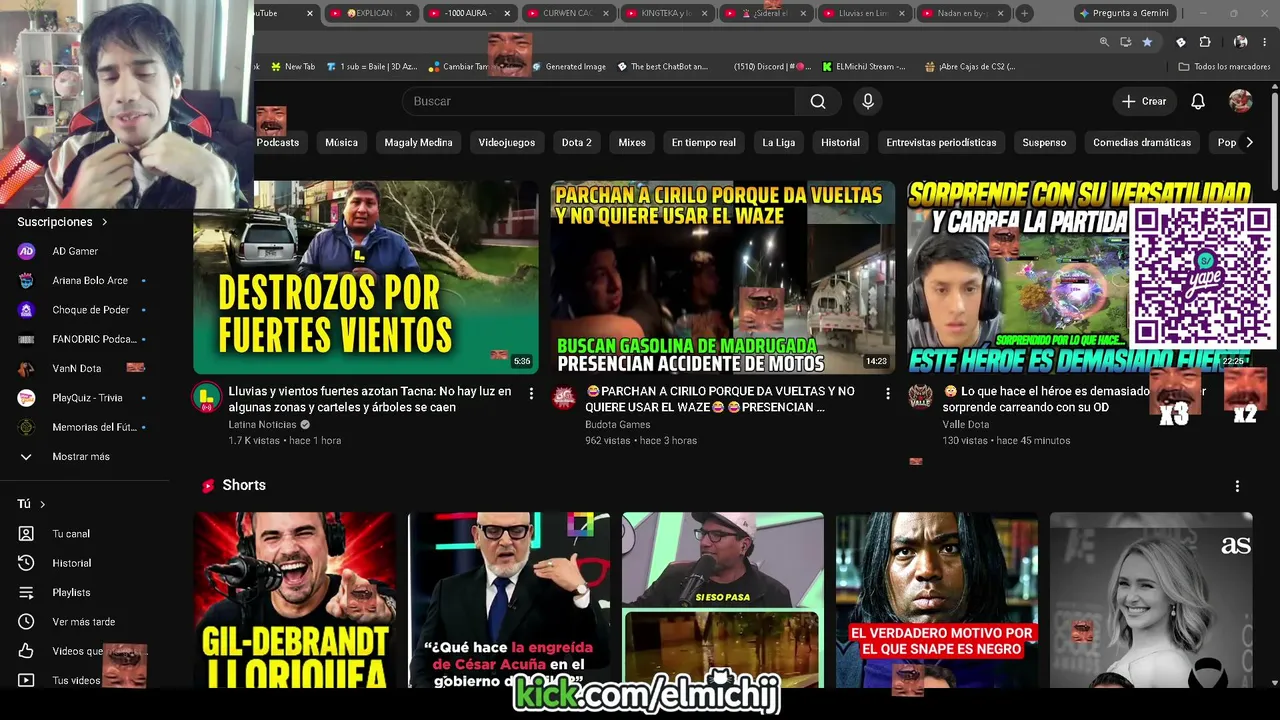Click the Buscar search field
The width and height of the screenshot is (1280, 720).
coord(598,101)
